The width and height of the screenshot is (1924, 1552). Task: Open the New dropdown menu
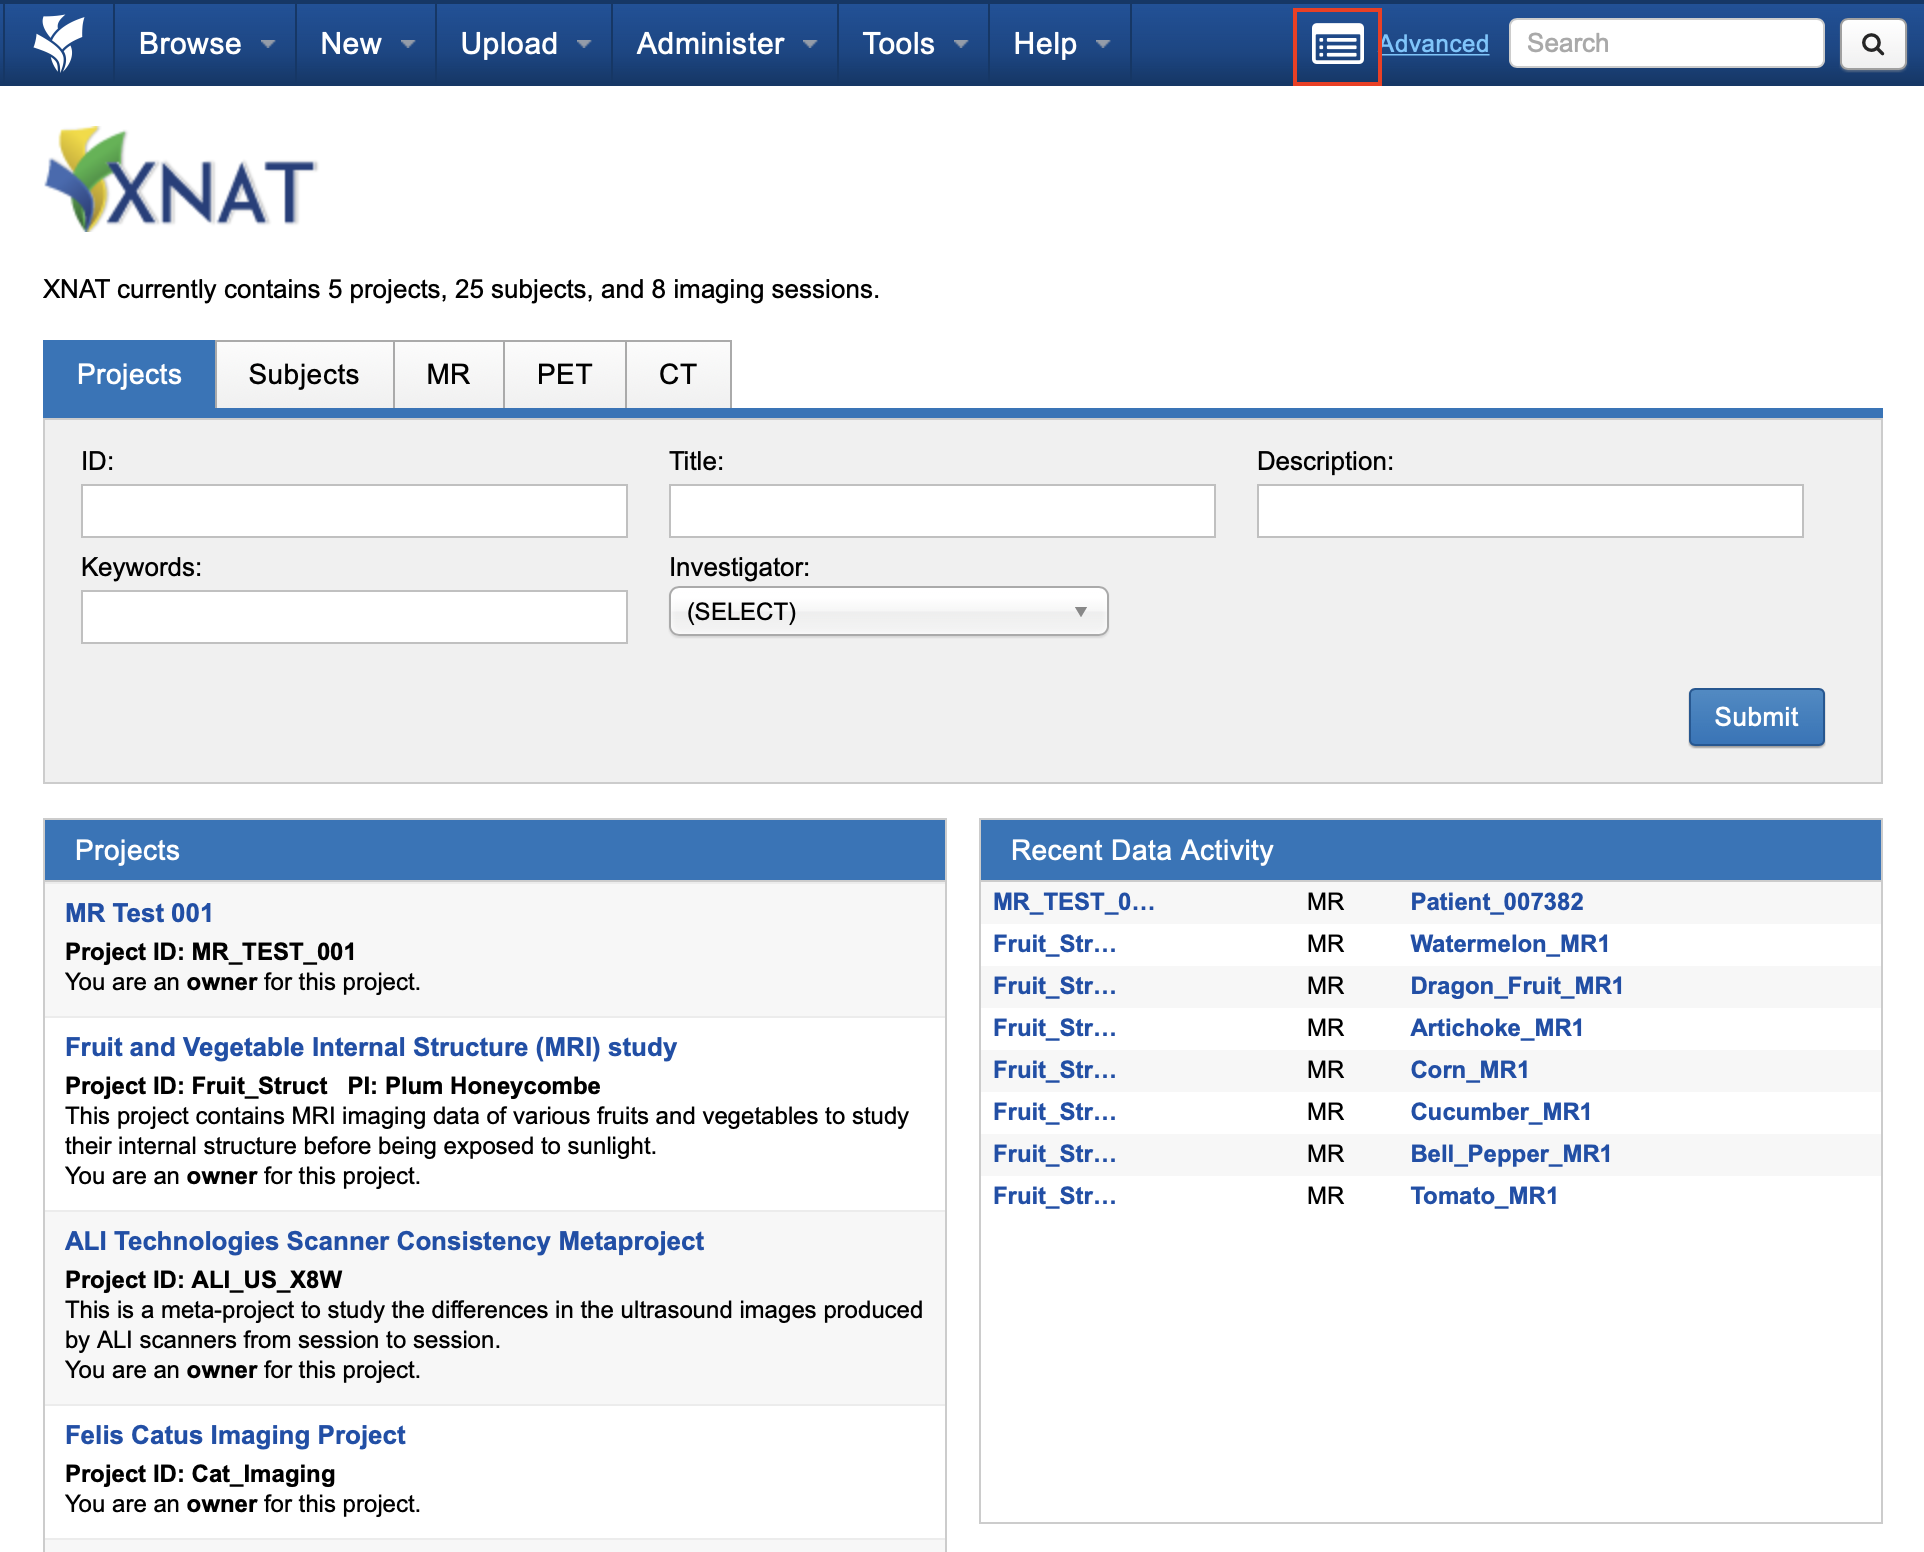coord(366,43)
